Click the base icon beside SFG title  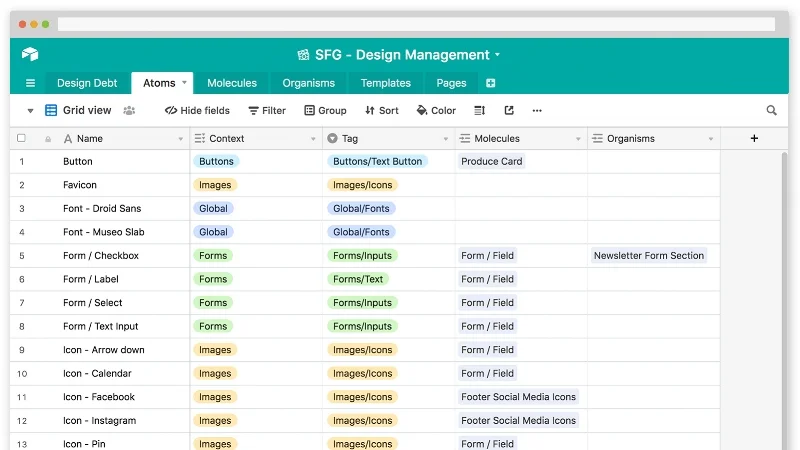pyautogui.click(x=303, y=55)
